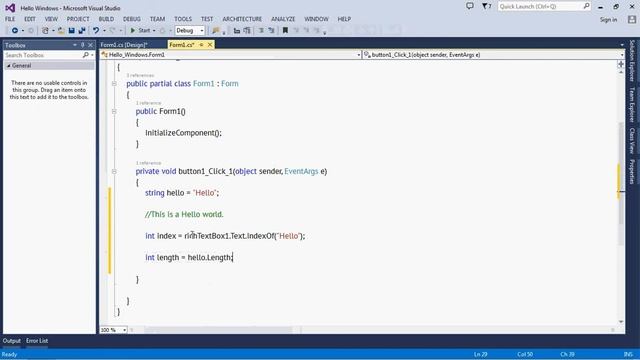Click the Sign in link
The width and height of the screenshot is (640, 360).
tap(608, 20)
